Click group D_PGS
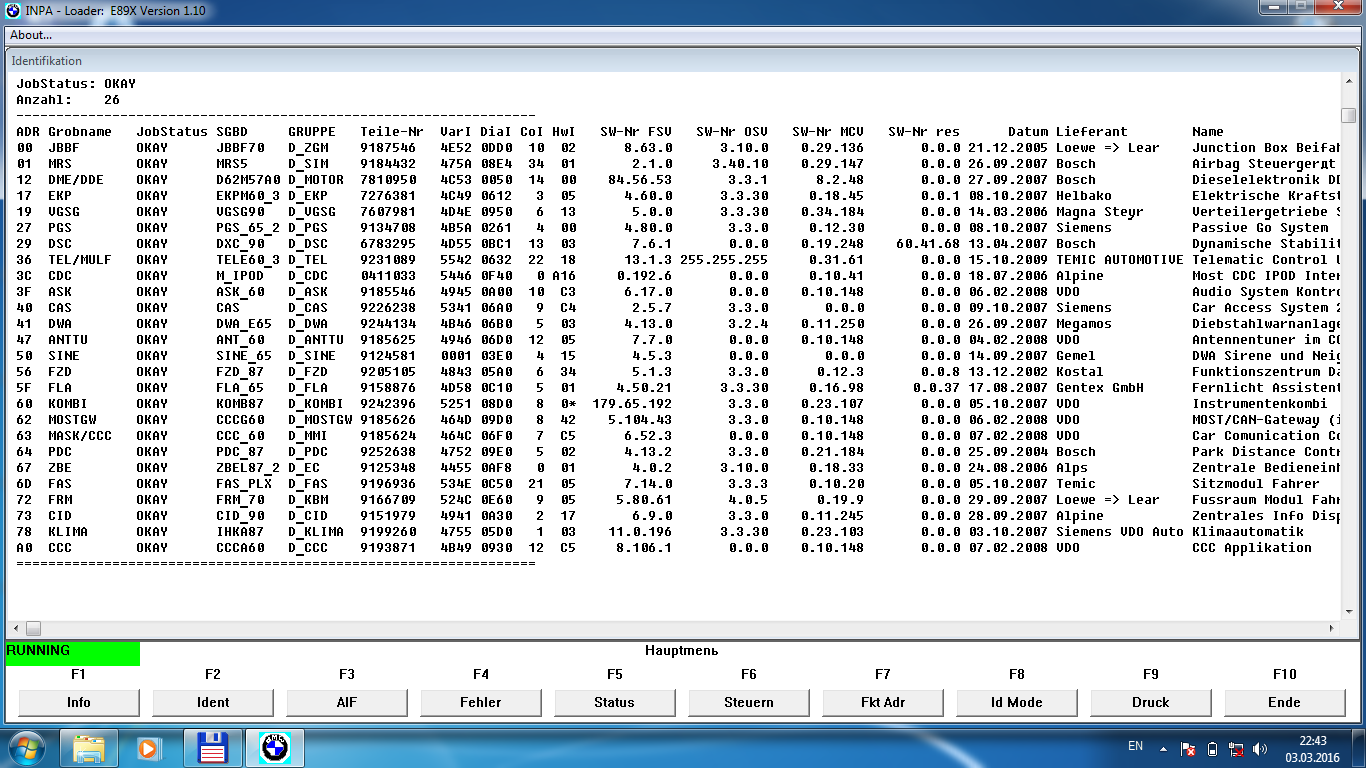This screenshot has height=768, width=1366. 308,228
